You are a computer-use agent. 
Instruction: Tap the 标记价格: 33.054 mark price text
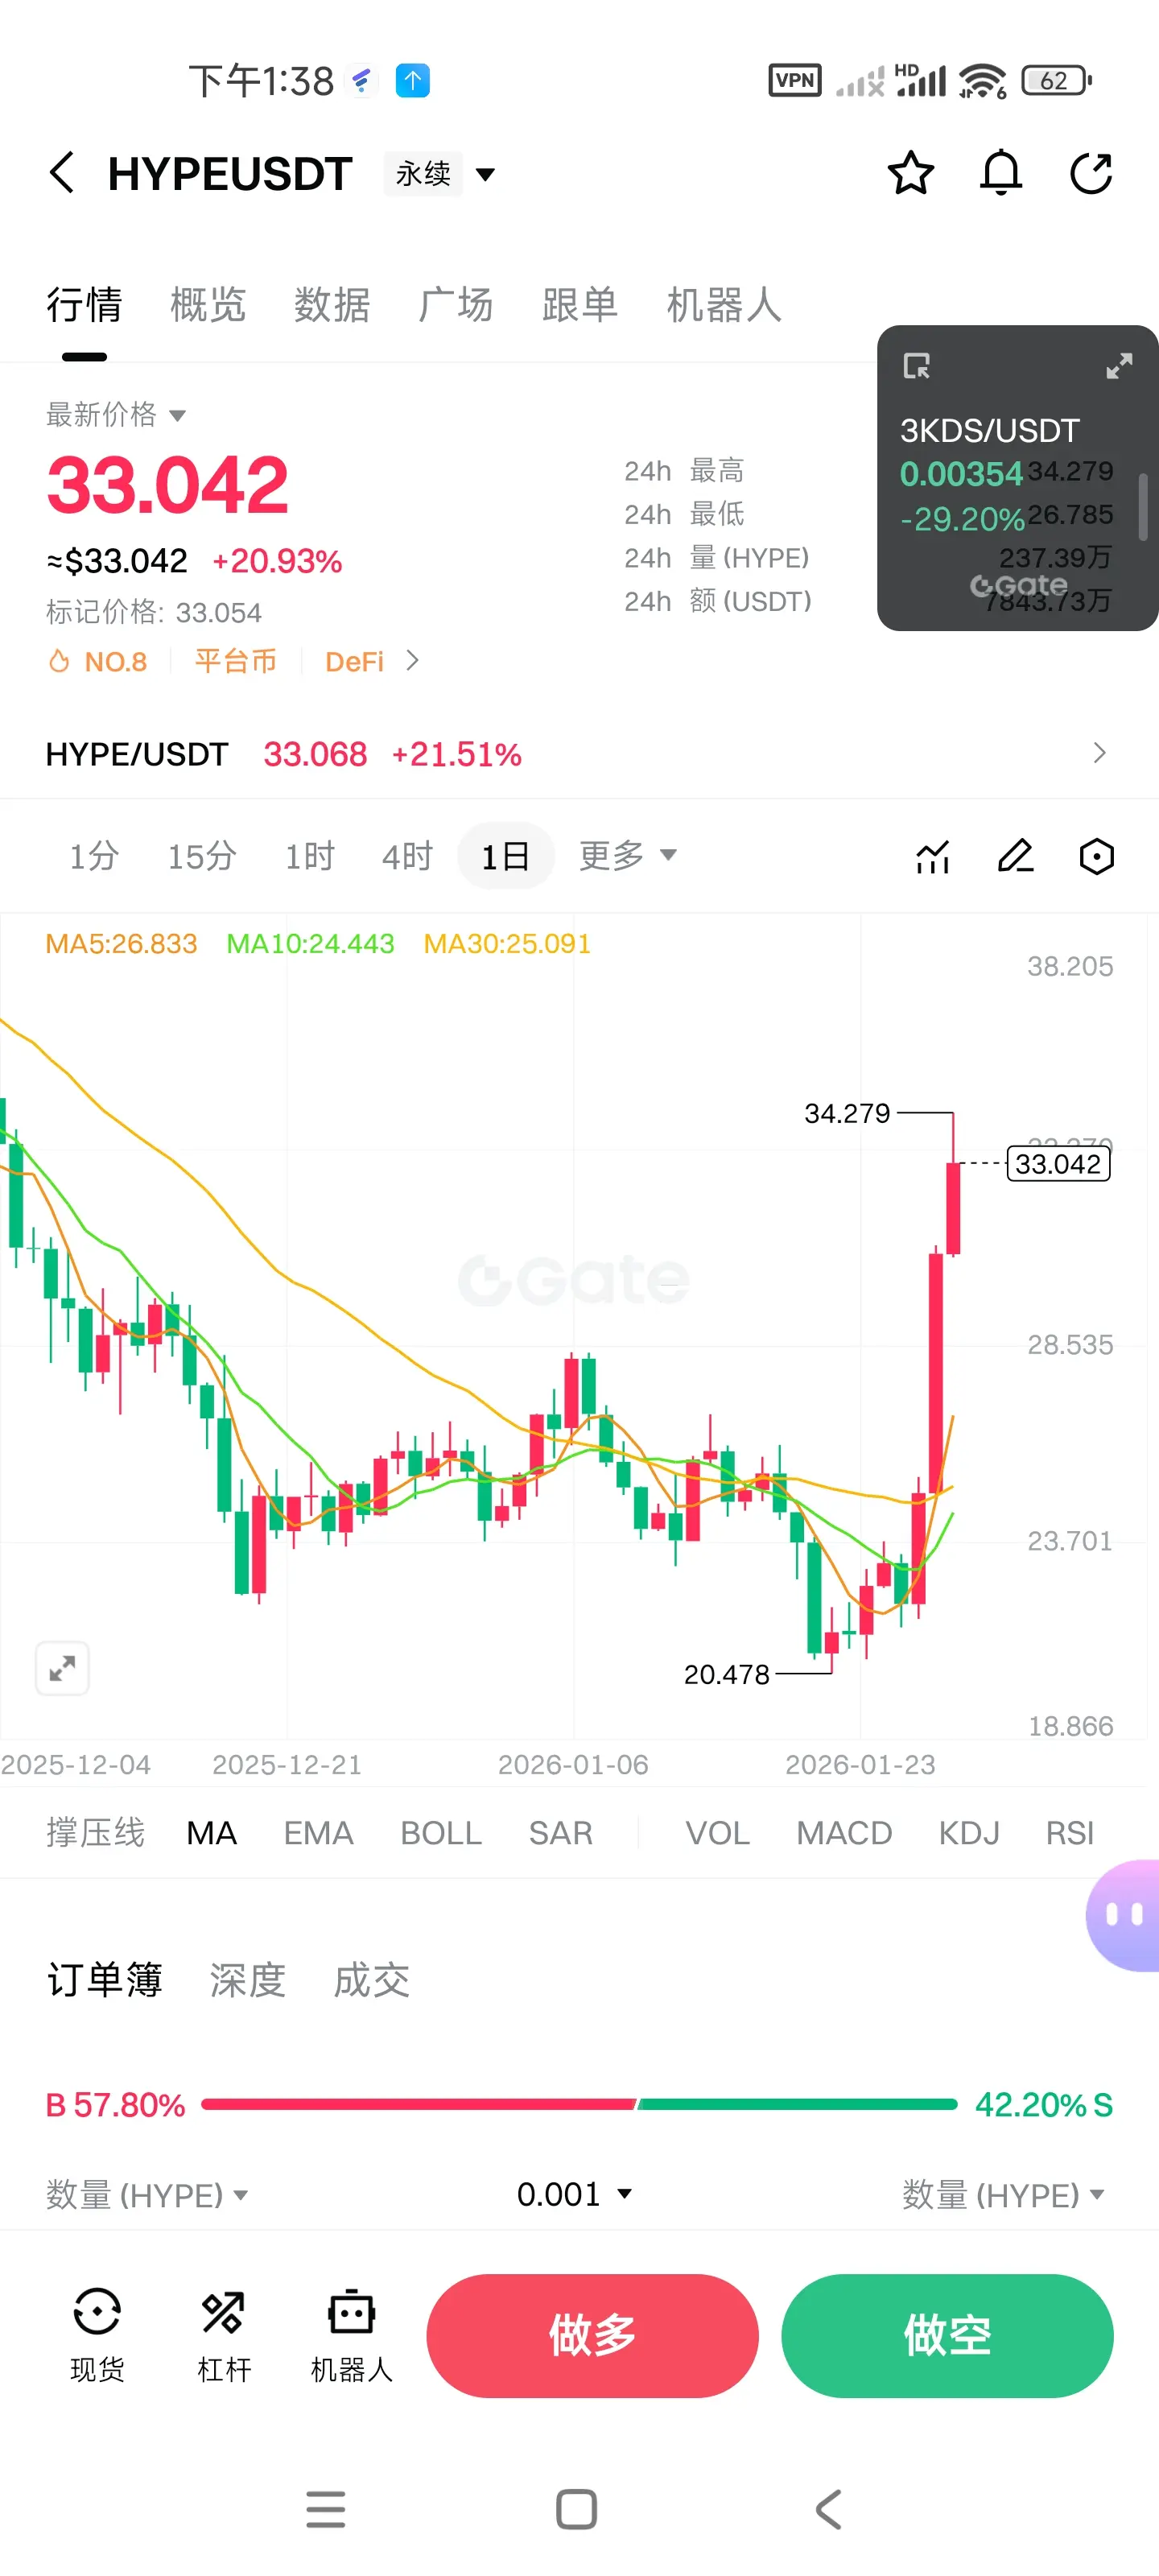point(154,612)
